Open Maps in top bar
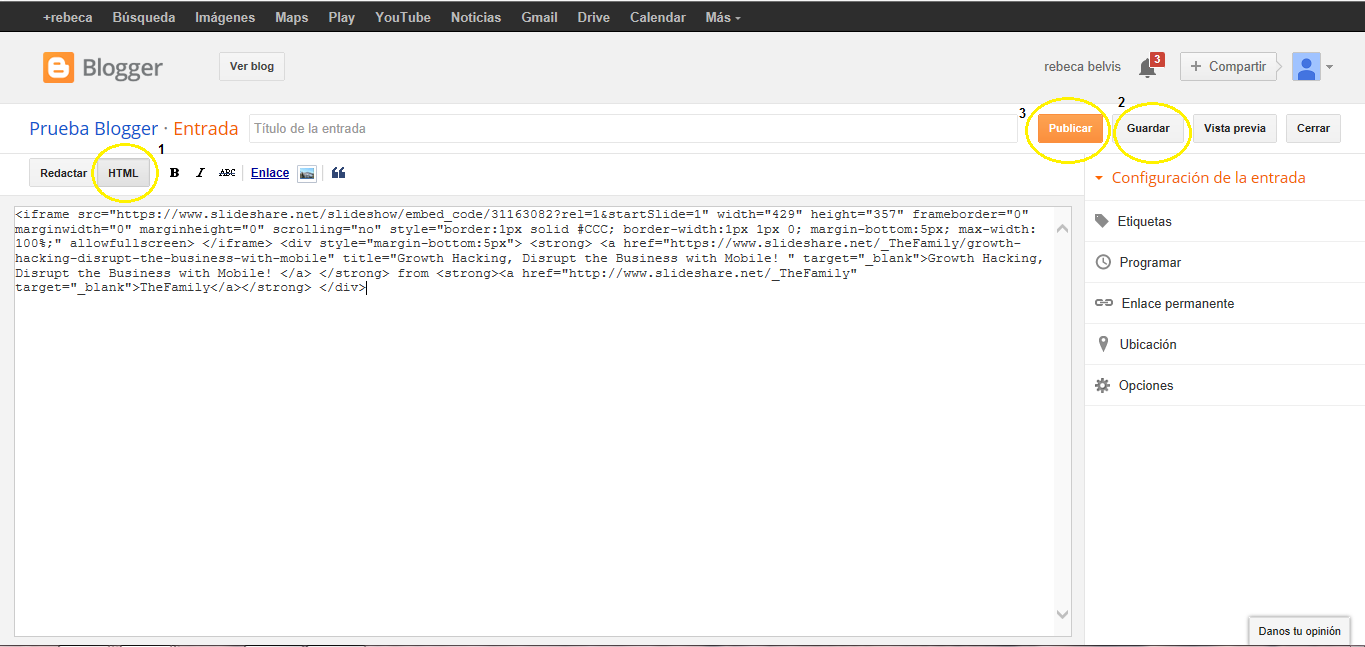1365x647 pixels. coord(292,17)
